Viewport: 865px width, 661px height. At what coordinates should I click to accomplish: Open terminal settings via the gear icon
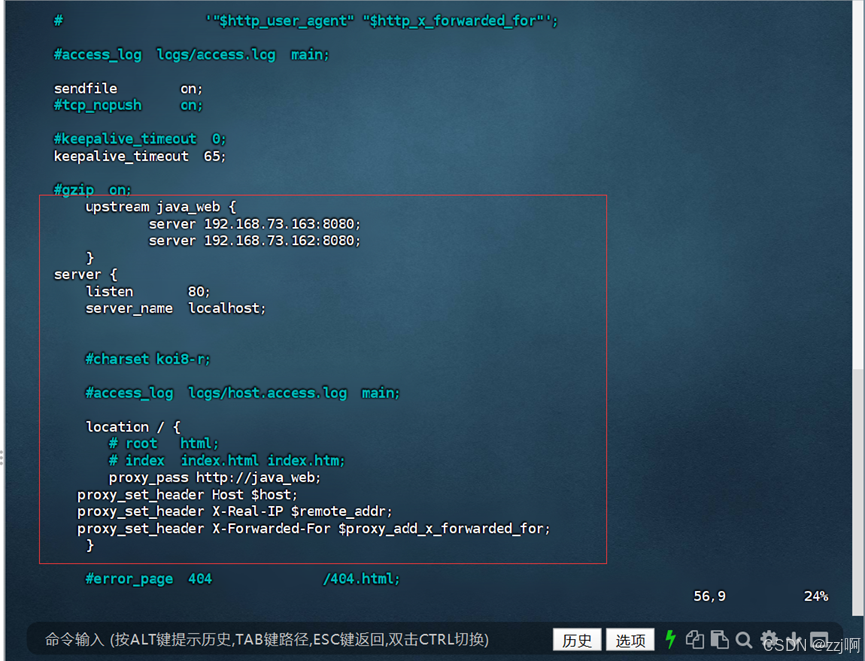(769, 639)
